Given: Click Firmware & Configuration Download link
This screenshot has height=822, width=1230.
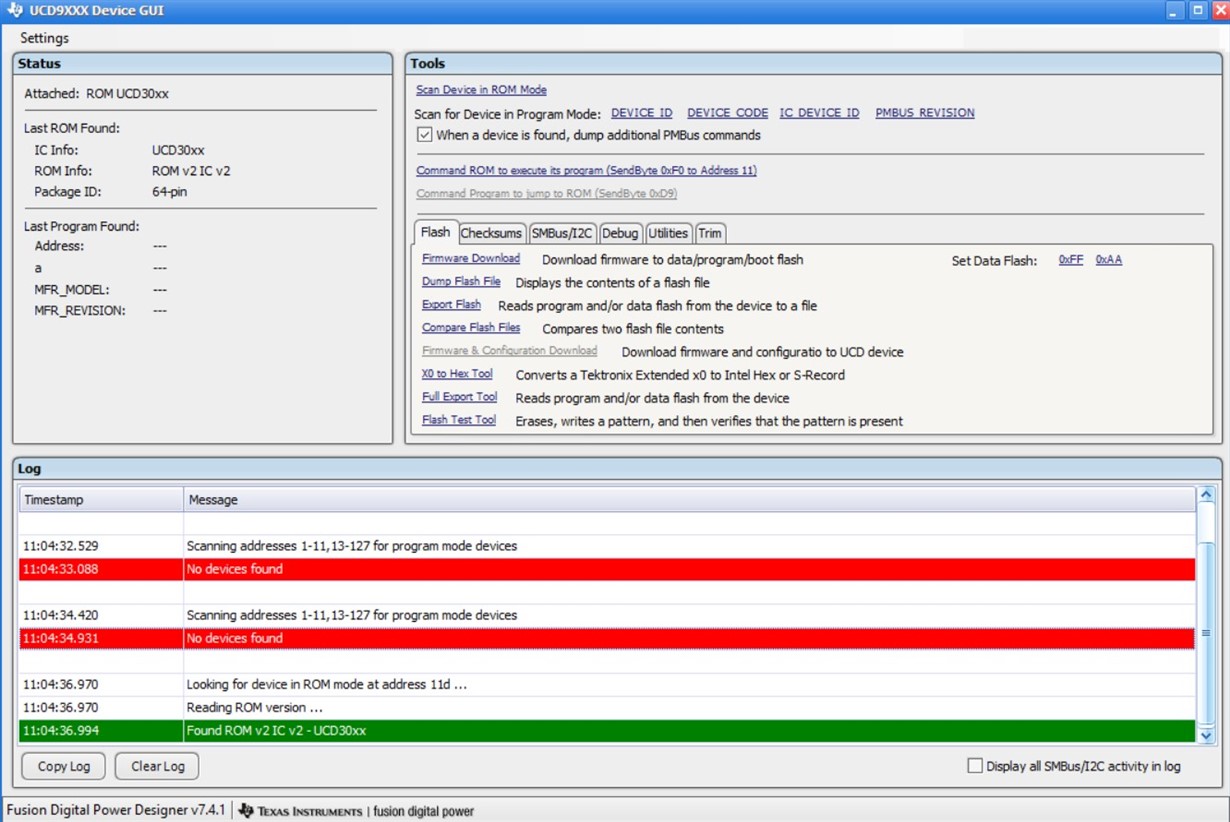Looking at the screenshot, I should point(509,351).
